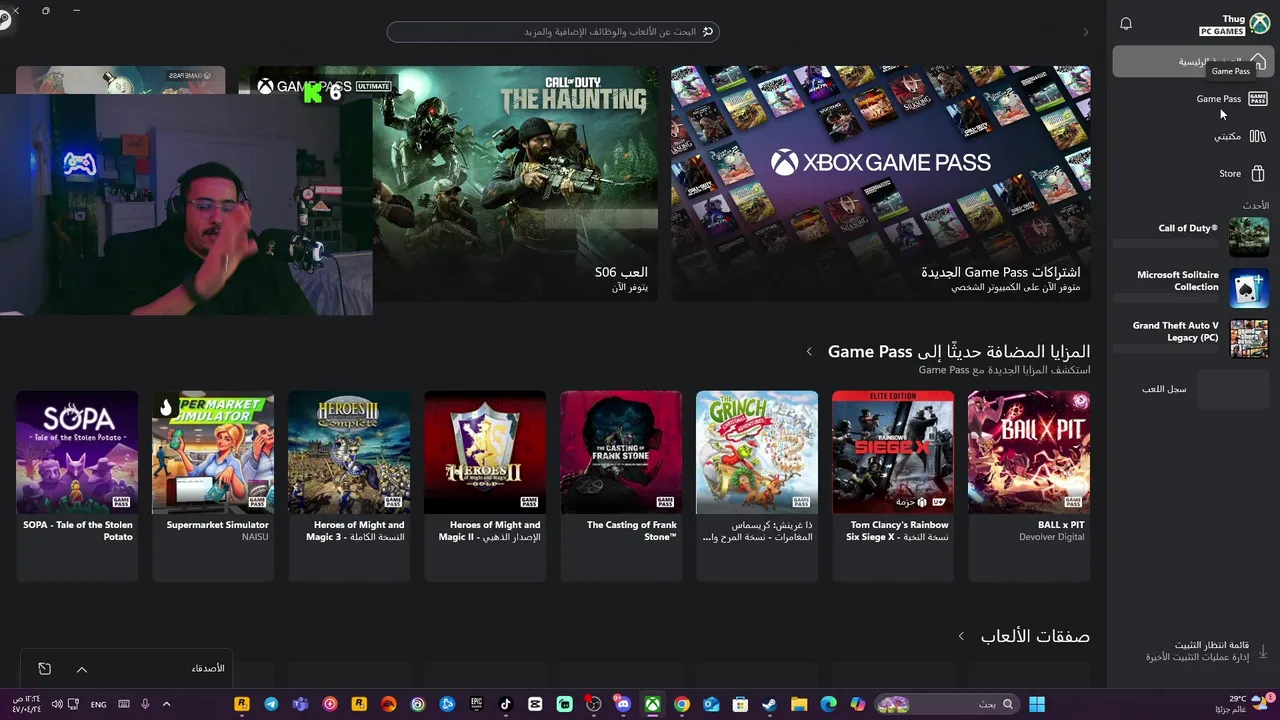Open the Xbox Game Pass banner
This screenshot has width=1280, height=720.
pyautogui.click(x=881, y=183)
